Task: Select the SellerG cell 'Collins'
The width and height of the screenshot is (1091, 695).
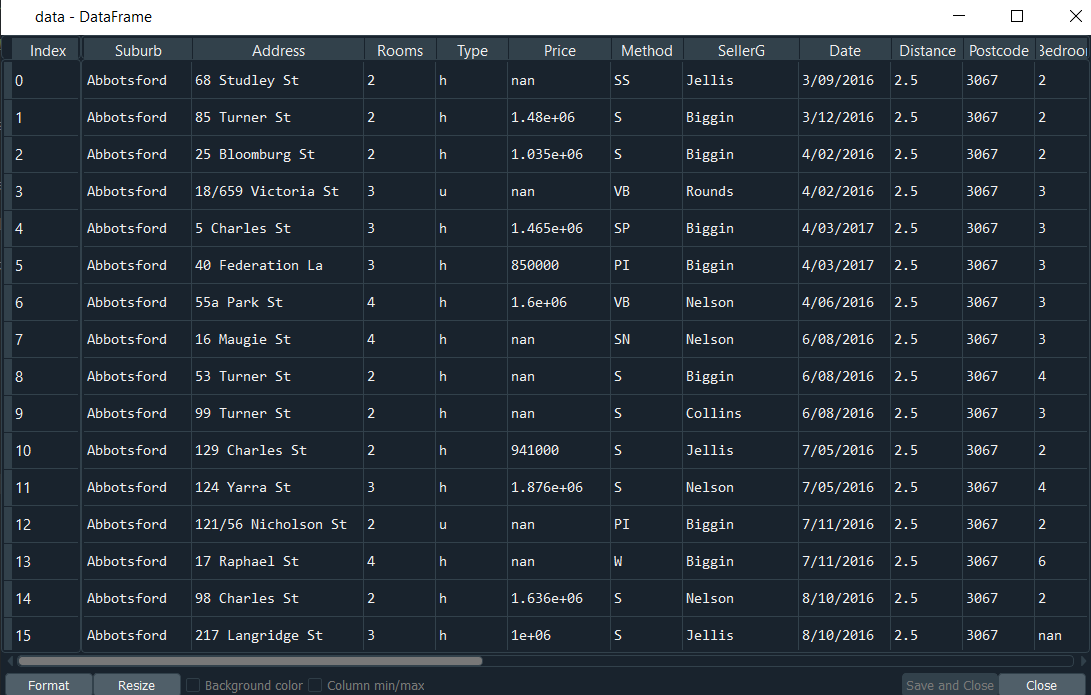Action: tap(740, 413)
